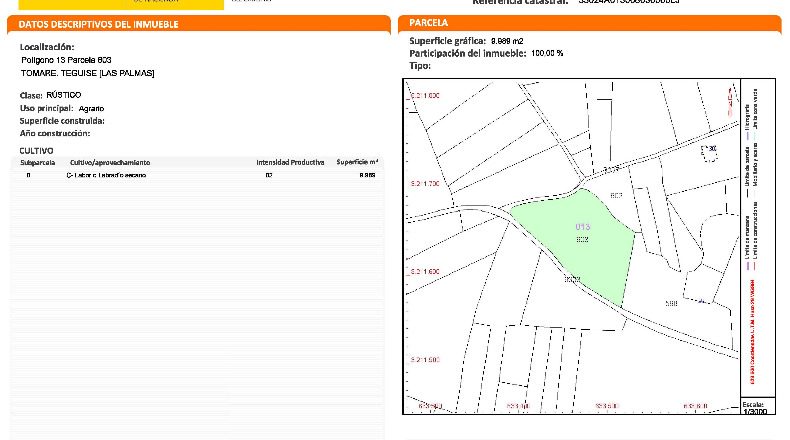Screen dimensions: 790x440
Task: Select the 'RÚSTICO' class value
Action: click(x=63, y=95)
